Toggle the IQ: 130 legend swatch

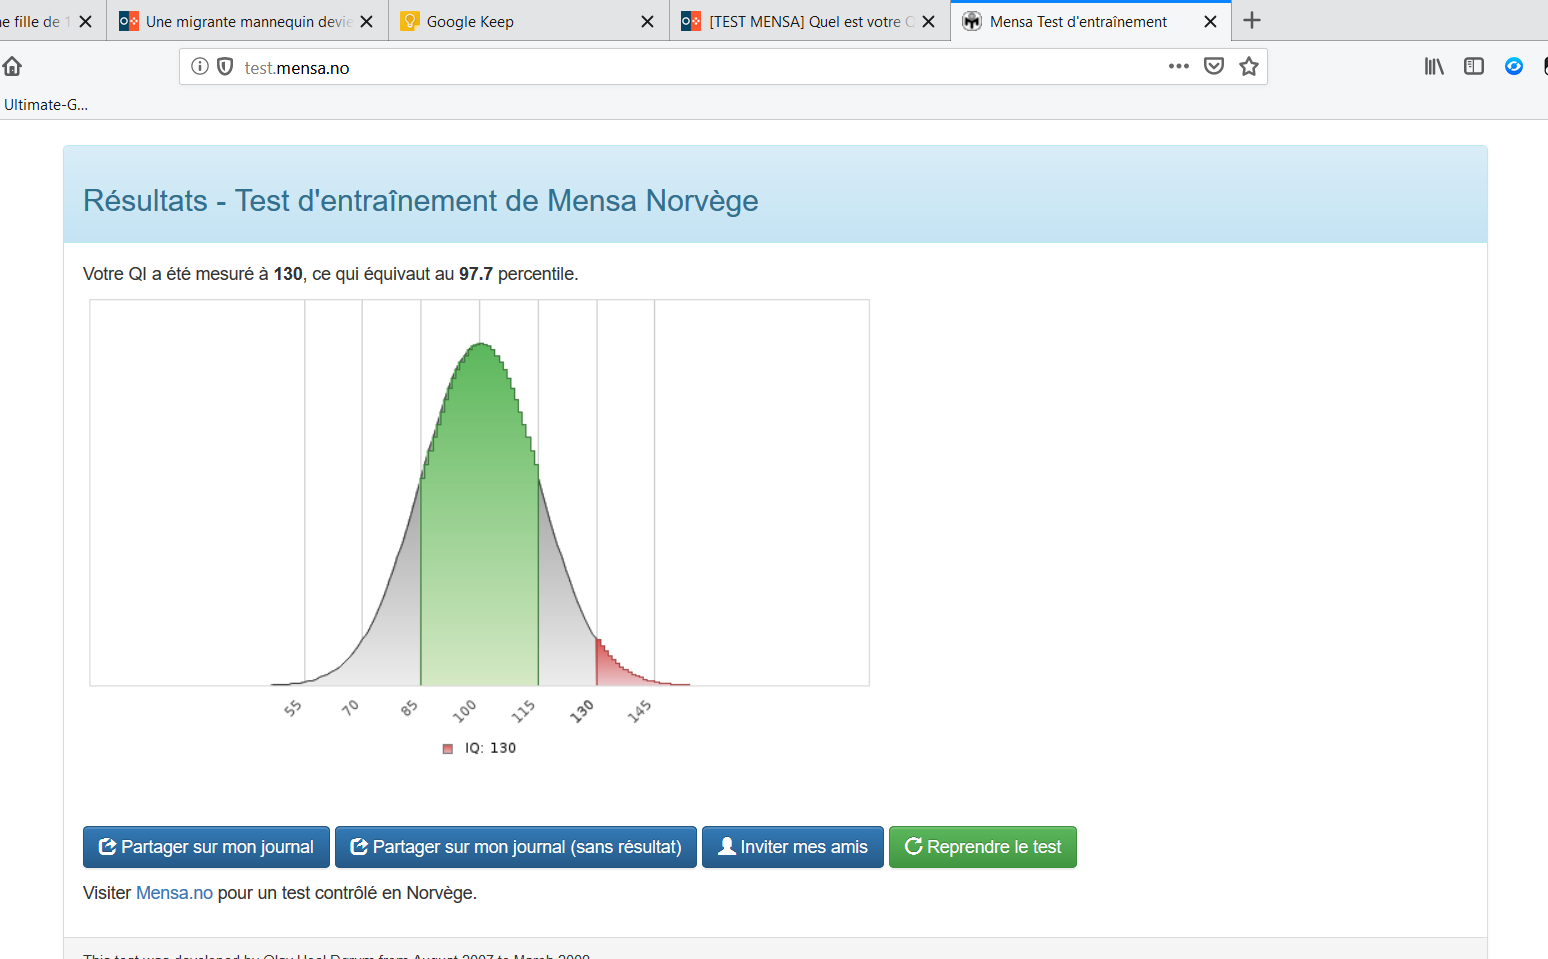click(448, 748)
